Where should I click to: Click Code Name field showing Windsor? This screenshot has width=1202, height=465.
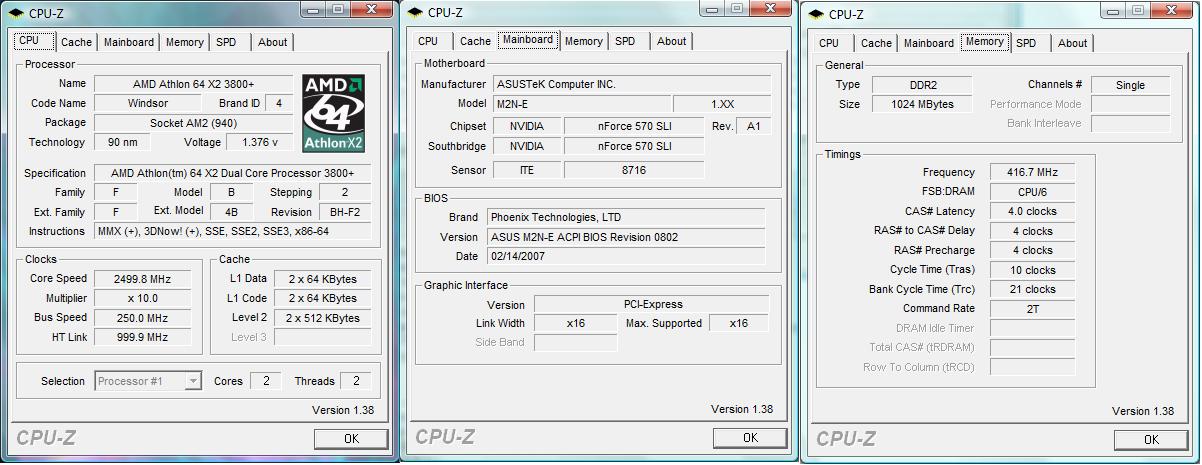pos(148,103)
